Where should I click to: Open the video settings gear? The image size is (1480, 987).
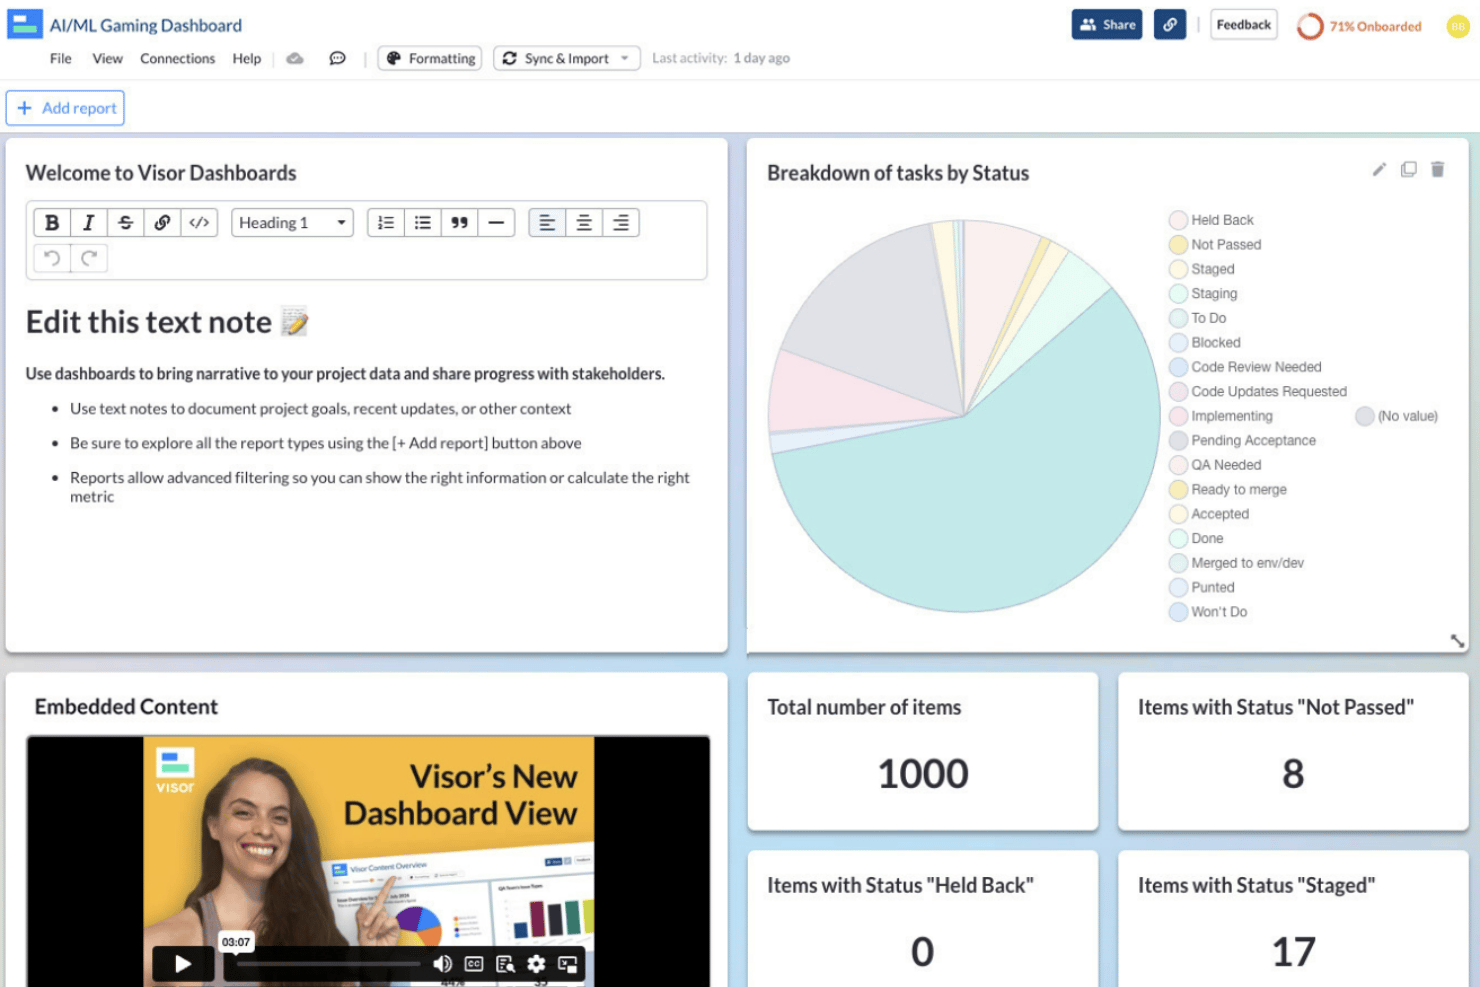point(536,964)
